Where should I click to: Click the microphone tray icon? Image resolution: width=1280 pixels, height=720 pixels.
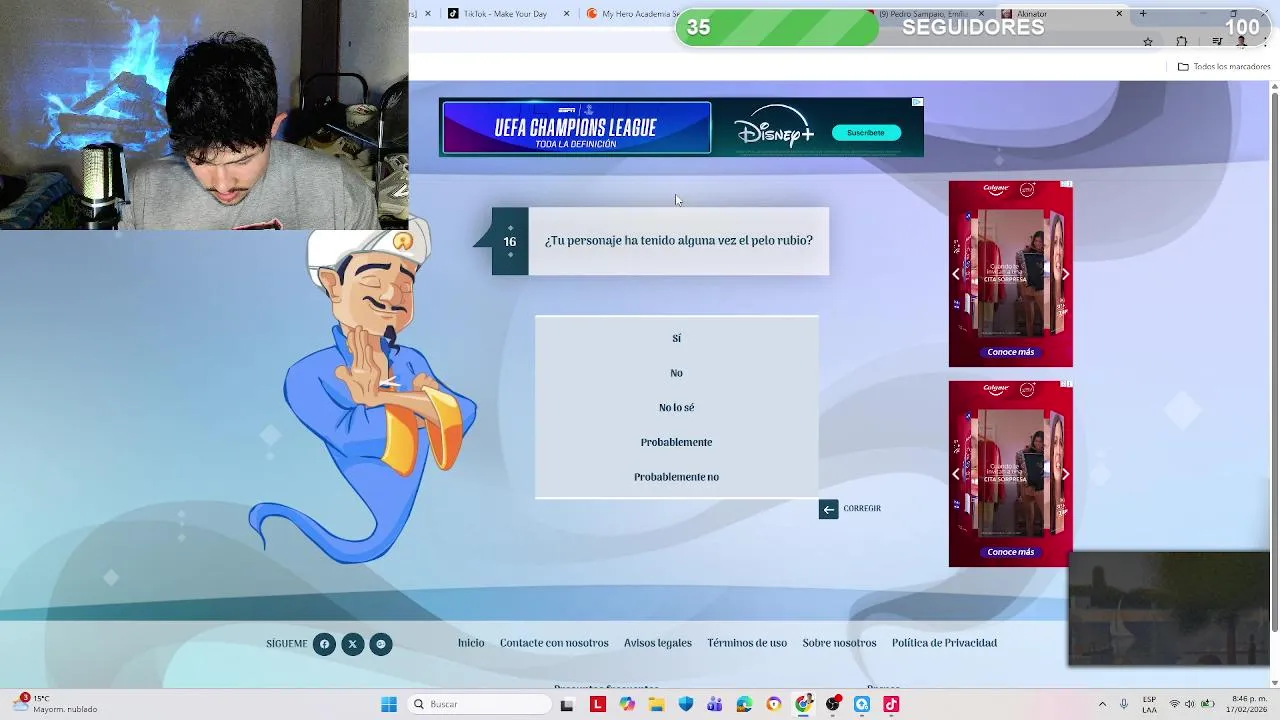coord(1124,705)
